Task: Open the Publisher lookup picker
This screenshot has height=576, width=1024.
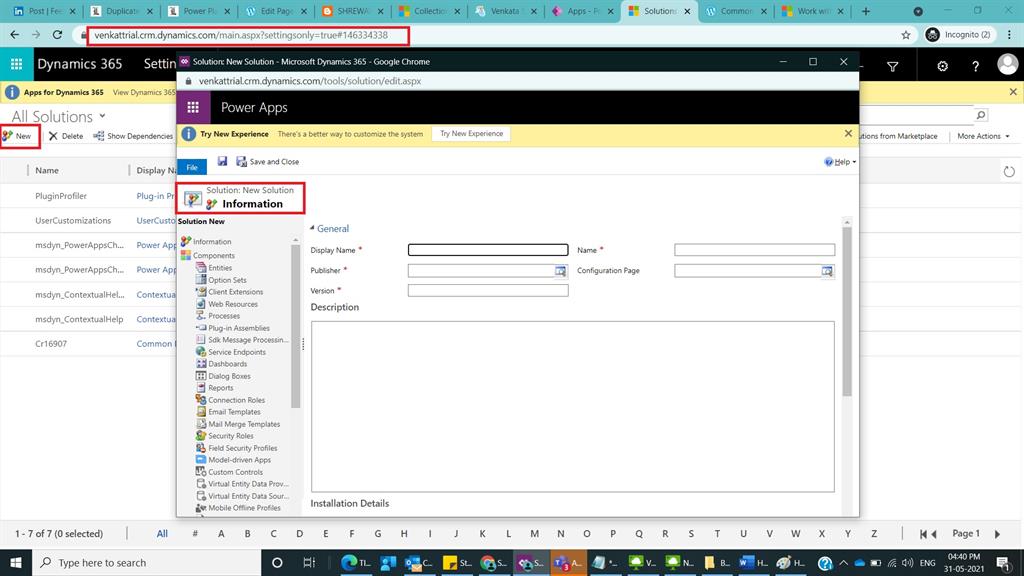Action: click(560, 270)
